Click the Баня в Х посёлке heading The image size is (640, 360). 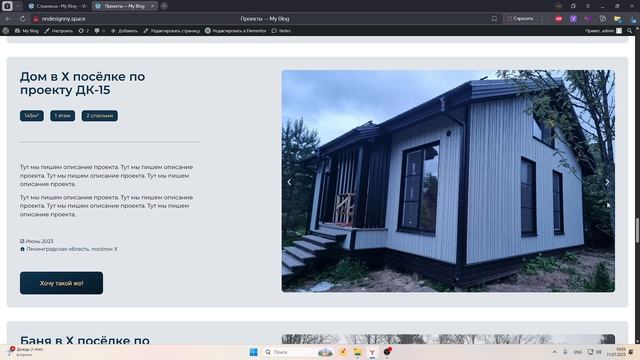click(x=85, y=340)
